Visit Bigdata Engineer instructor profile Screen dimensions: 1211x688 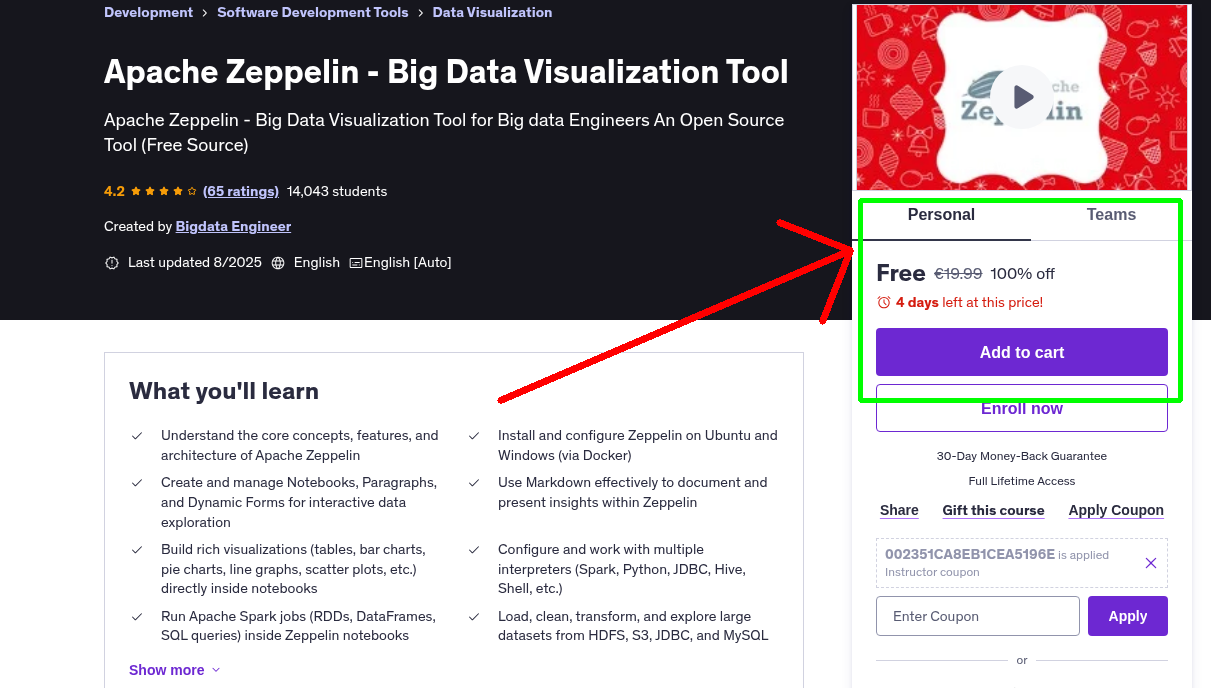tap(233, 226)
